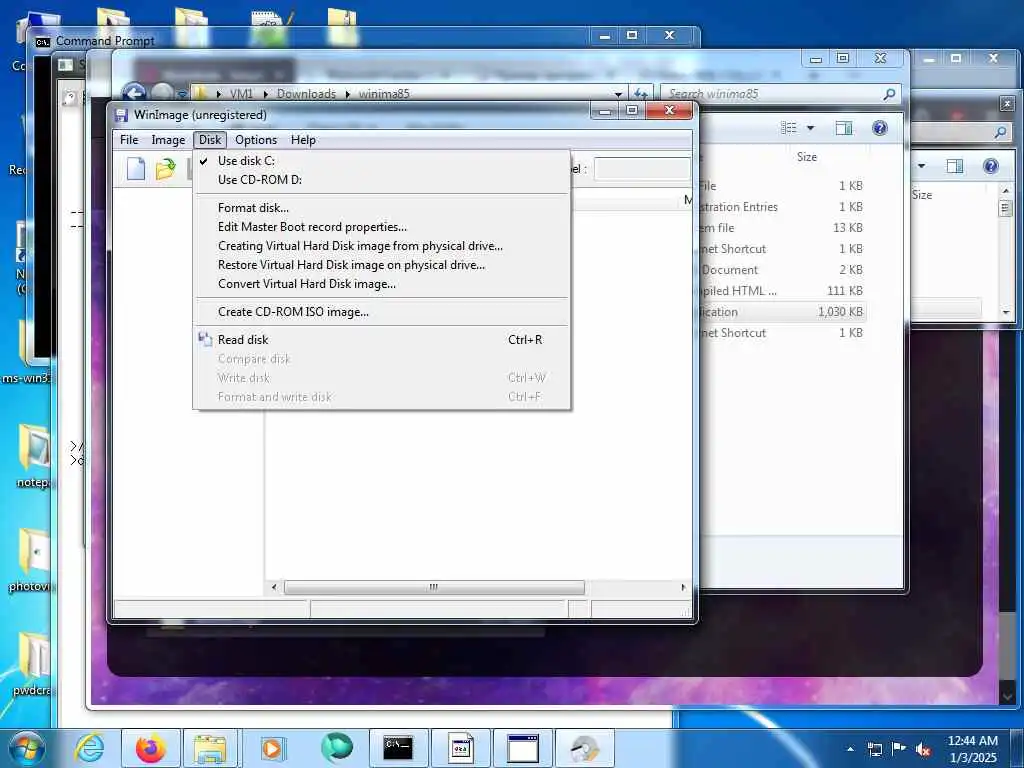Screen dimensions: 1024x768
Task: Open the Action Center flag tray icon
Action: (x=899, y=749)
